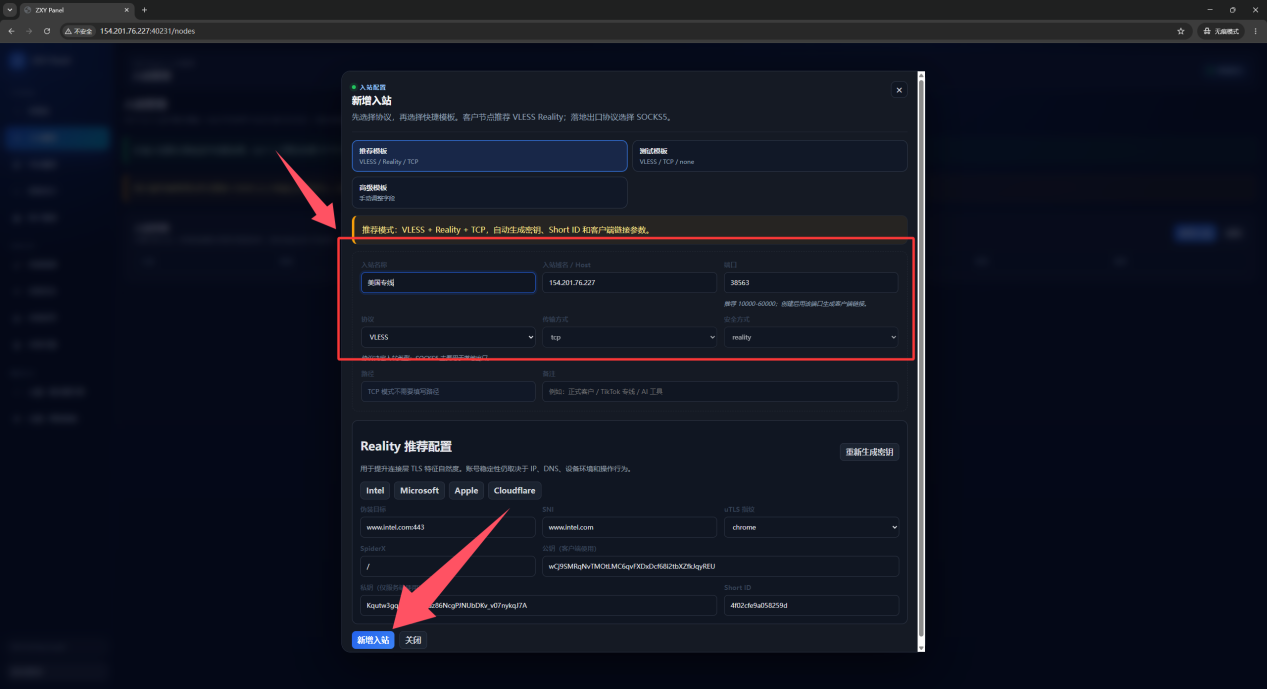Open the security dropdown set to reality
This screenshot has height=689, width=1267.
click(x=811, y=337)
